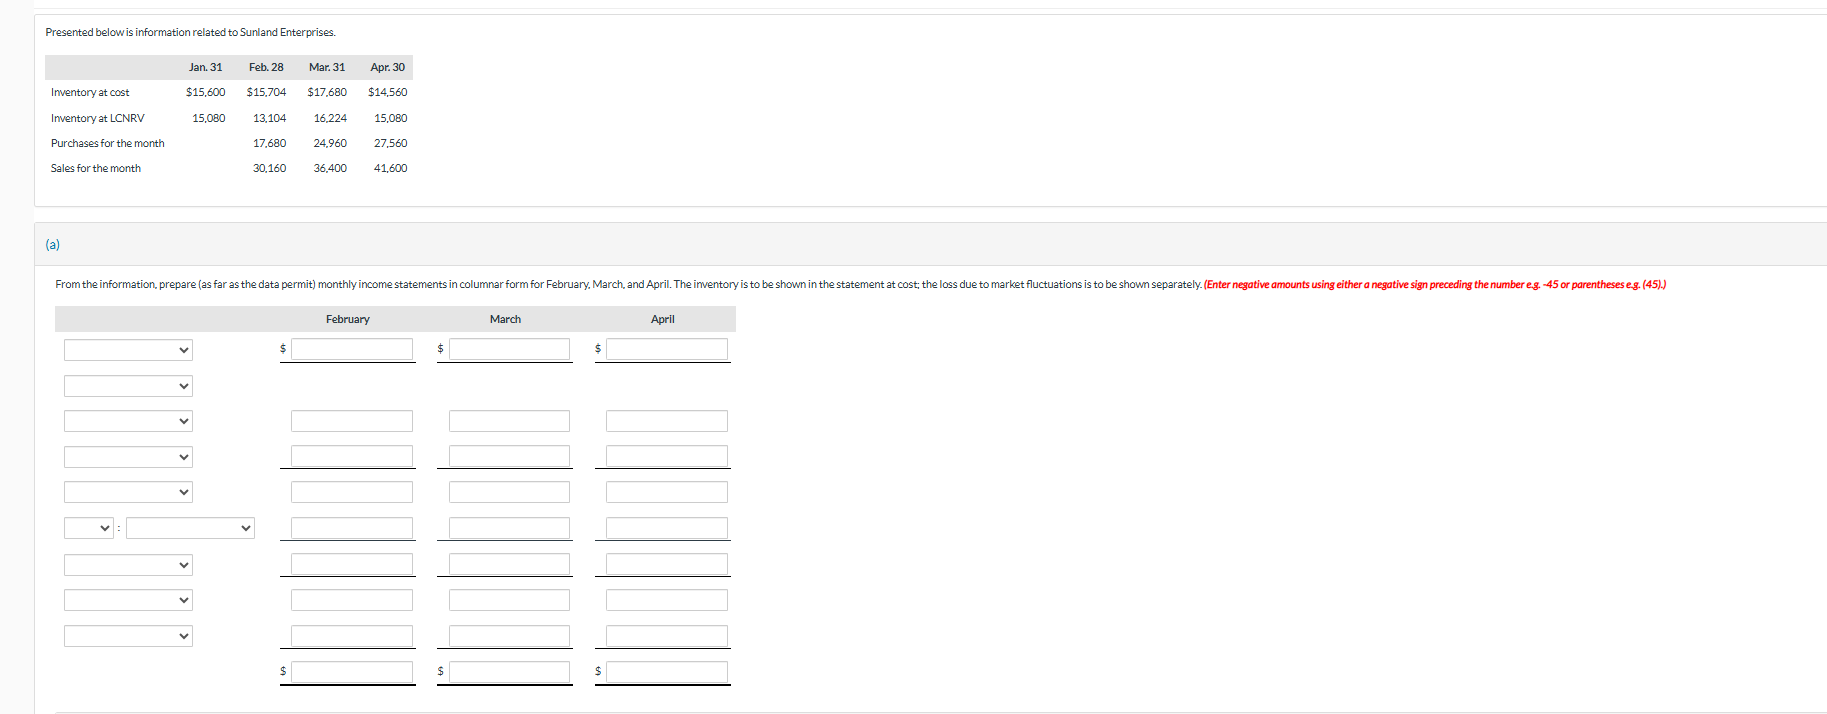Focus ninth row April amount field
This screenshot has width=1827, height=714.
point(667,636)
